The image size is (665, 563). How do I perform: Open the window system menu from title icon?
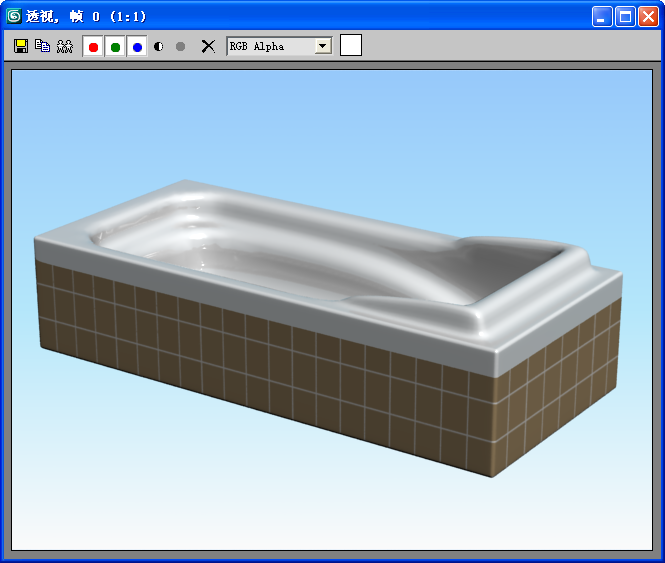click(14, 16)
